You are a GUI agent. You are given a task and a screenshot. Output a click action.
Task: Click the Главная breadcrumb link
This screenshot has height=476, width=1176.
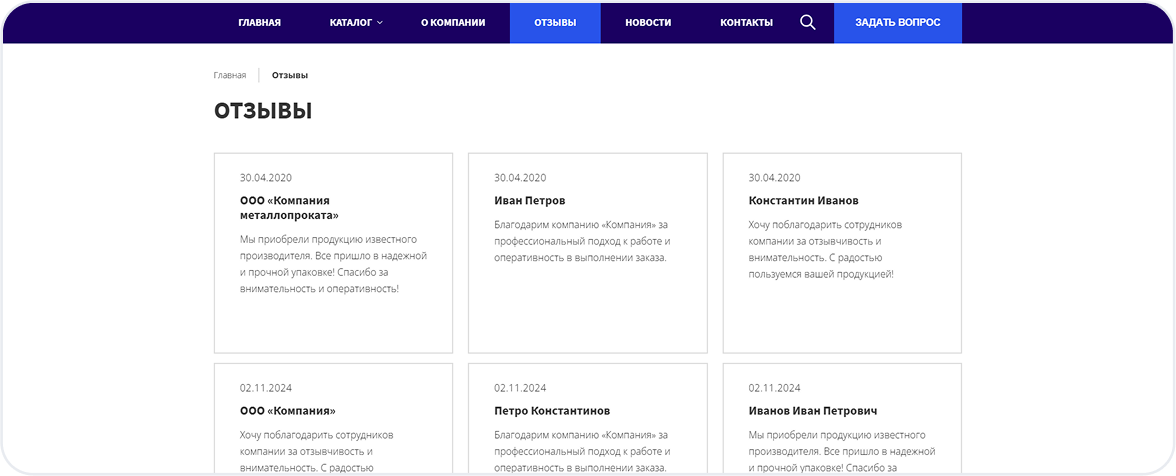click(x=230, y=75)
